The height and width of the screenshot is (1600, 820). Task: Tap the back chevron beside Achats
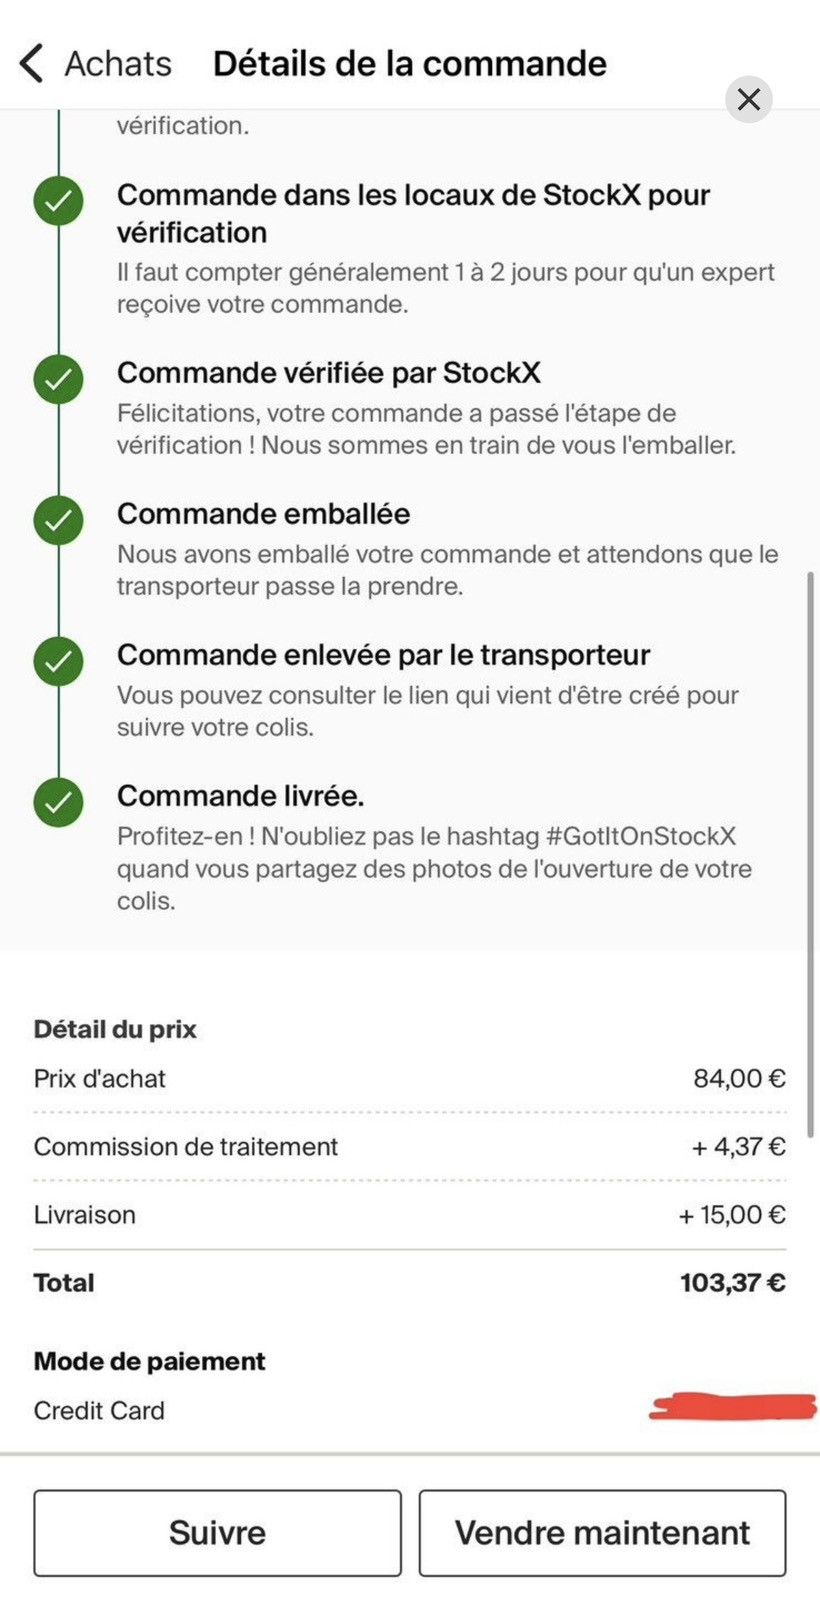click(32, 63)
